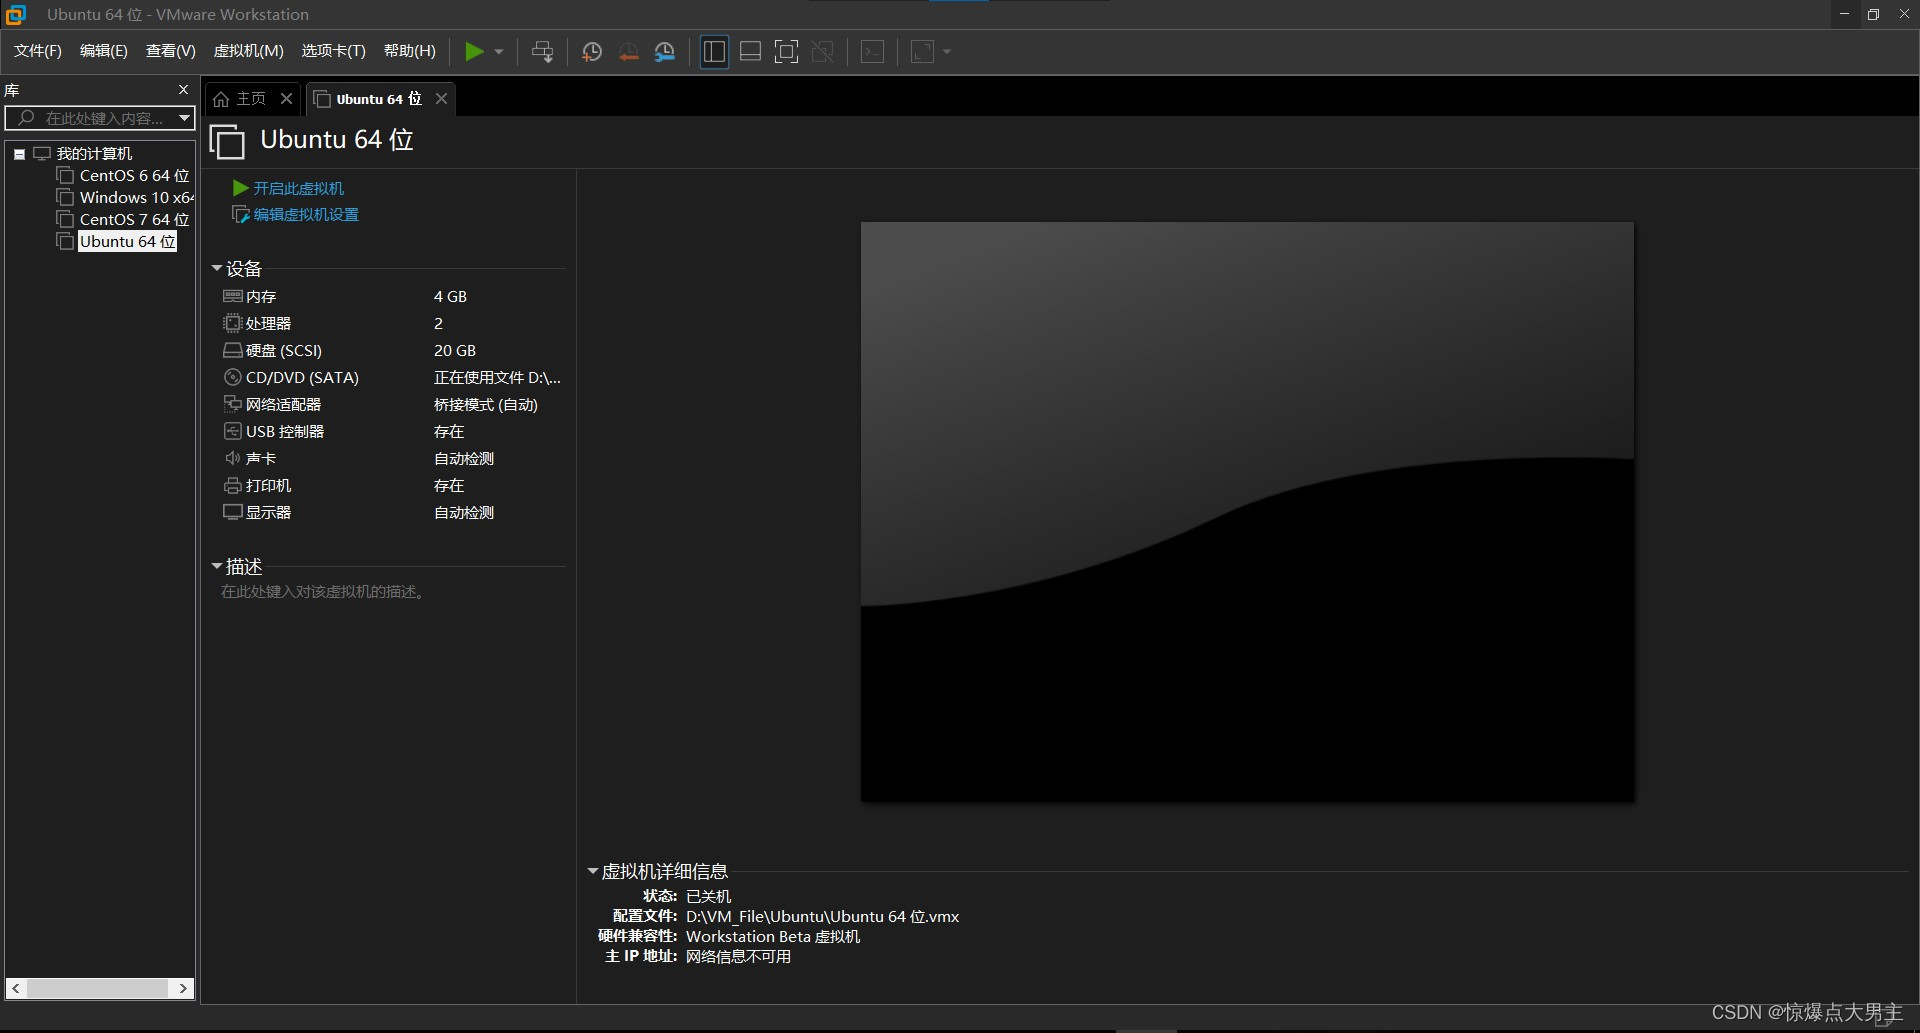Close the 主页 tab
Viewport: 1920px width, 1033px height.
pos(287,98)
